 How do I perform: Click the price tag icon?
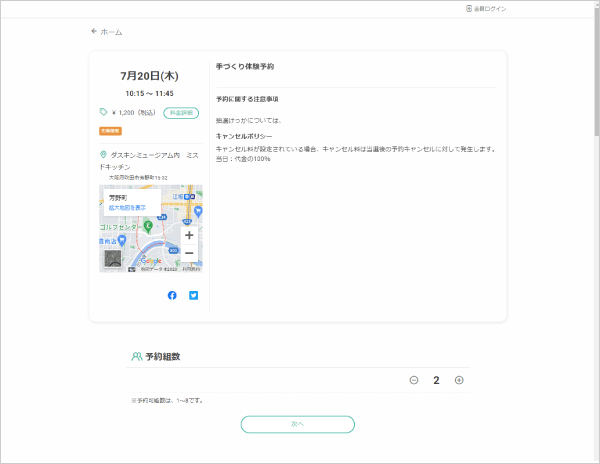click(x=103, y=112)
